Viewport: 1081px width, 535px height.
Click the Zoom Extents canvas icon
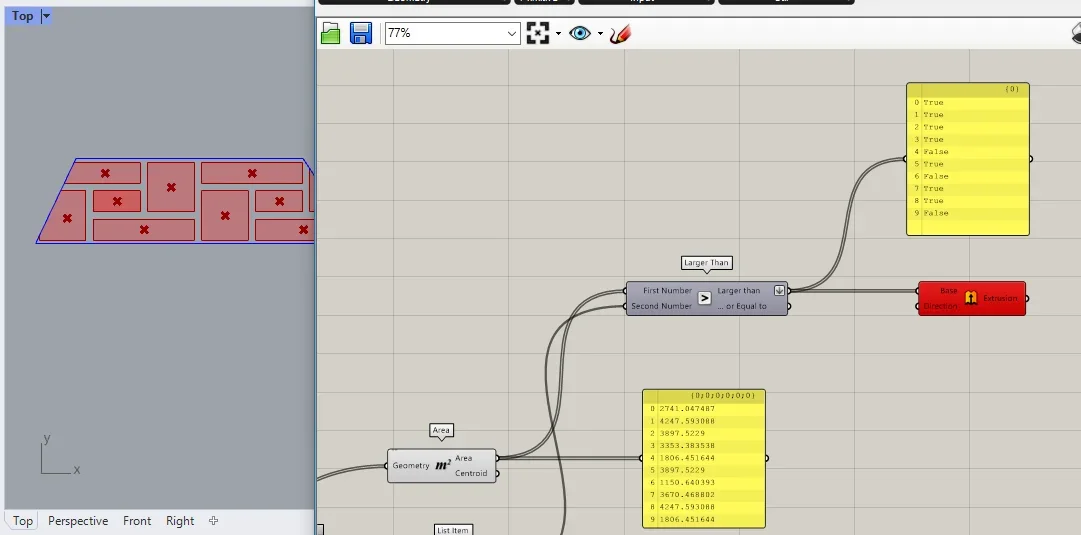[538, 33]
